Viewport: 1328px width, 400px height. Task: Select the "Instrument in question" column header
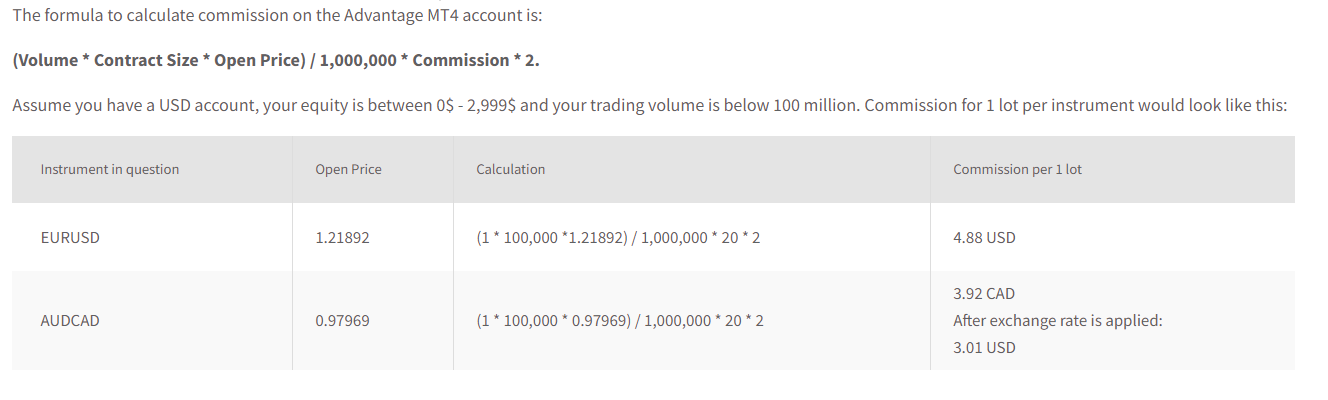[x=110, y=169]
